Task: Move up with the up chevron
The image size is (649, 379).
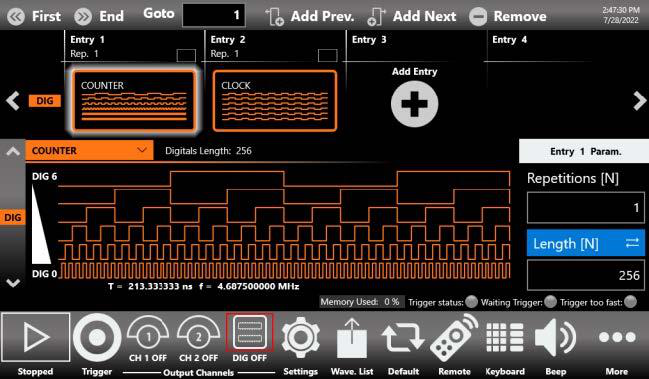Action: [x=13, y=151]
